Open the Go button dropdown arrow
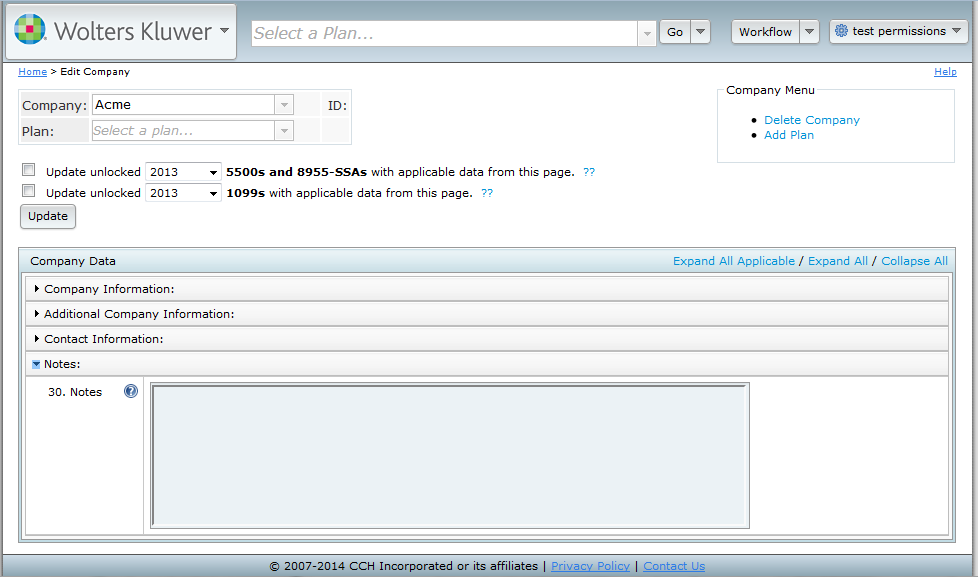Screen dimensions: 978x577 coord(700,32)
